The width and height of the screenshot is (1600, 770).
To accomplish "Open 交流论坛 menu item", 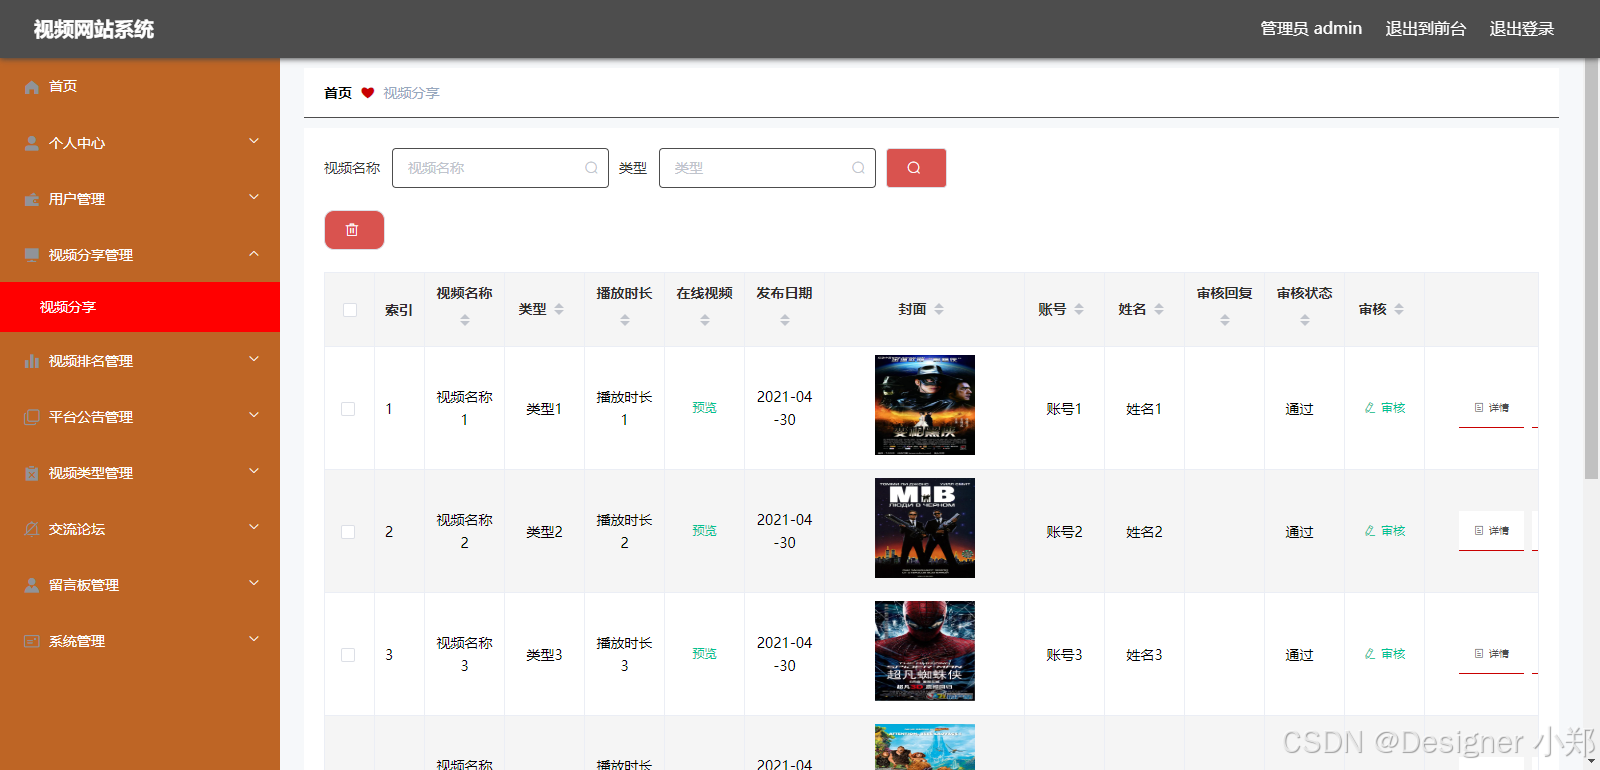I will [x=140, y=529].
